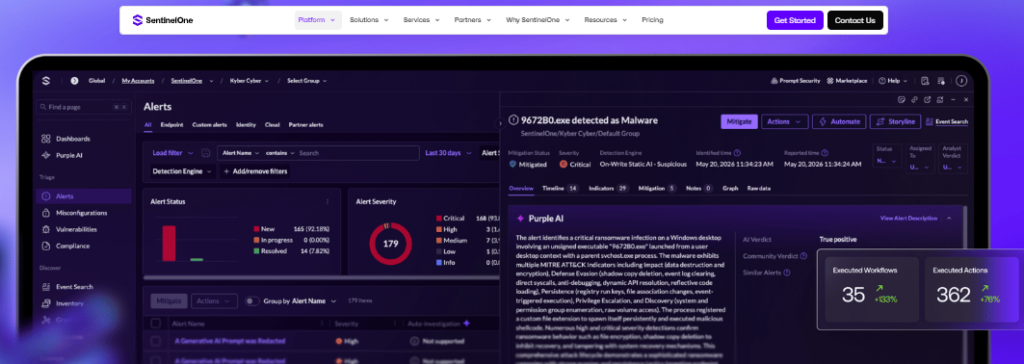Click the red New status legend swatch

point(257,229)
